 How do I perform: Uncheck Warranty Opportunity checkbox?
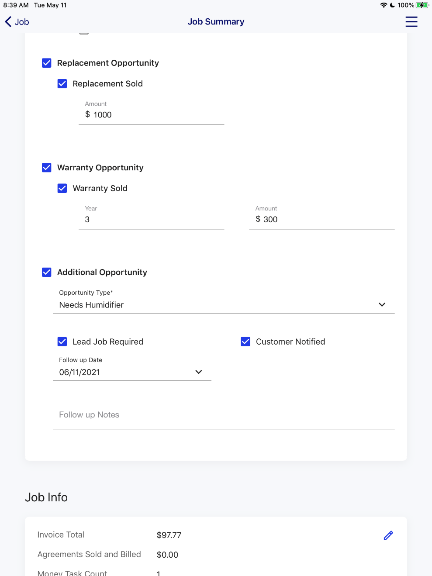47,168
